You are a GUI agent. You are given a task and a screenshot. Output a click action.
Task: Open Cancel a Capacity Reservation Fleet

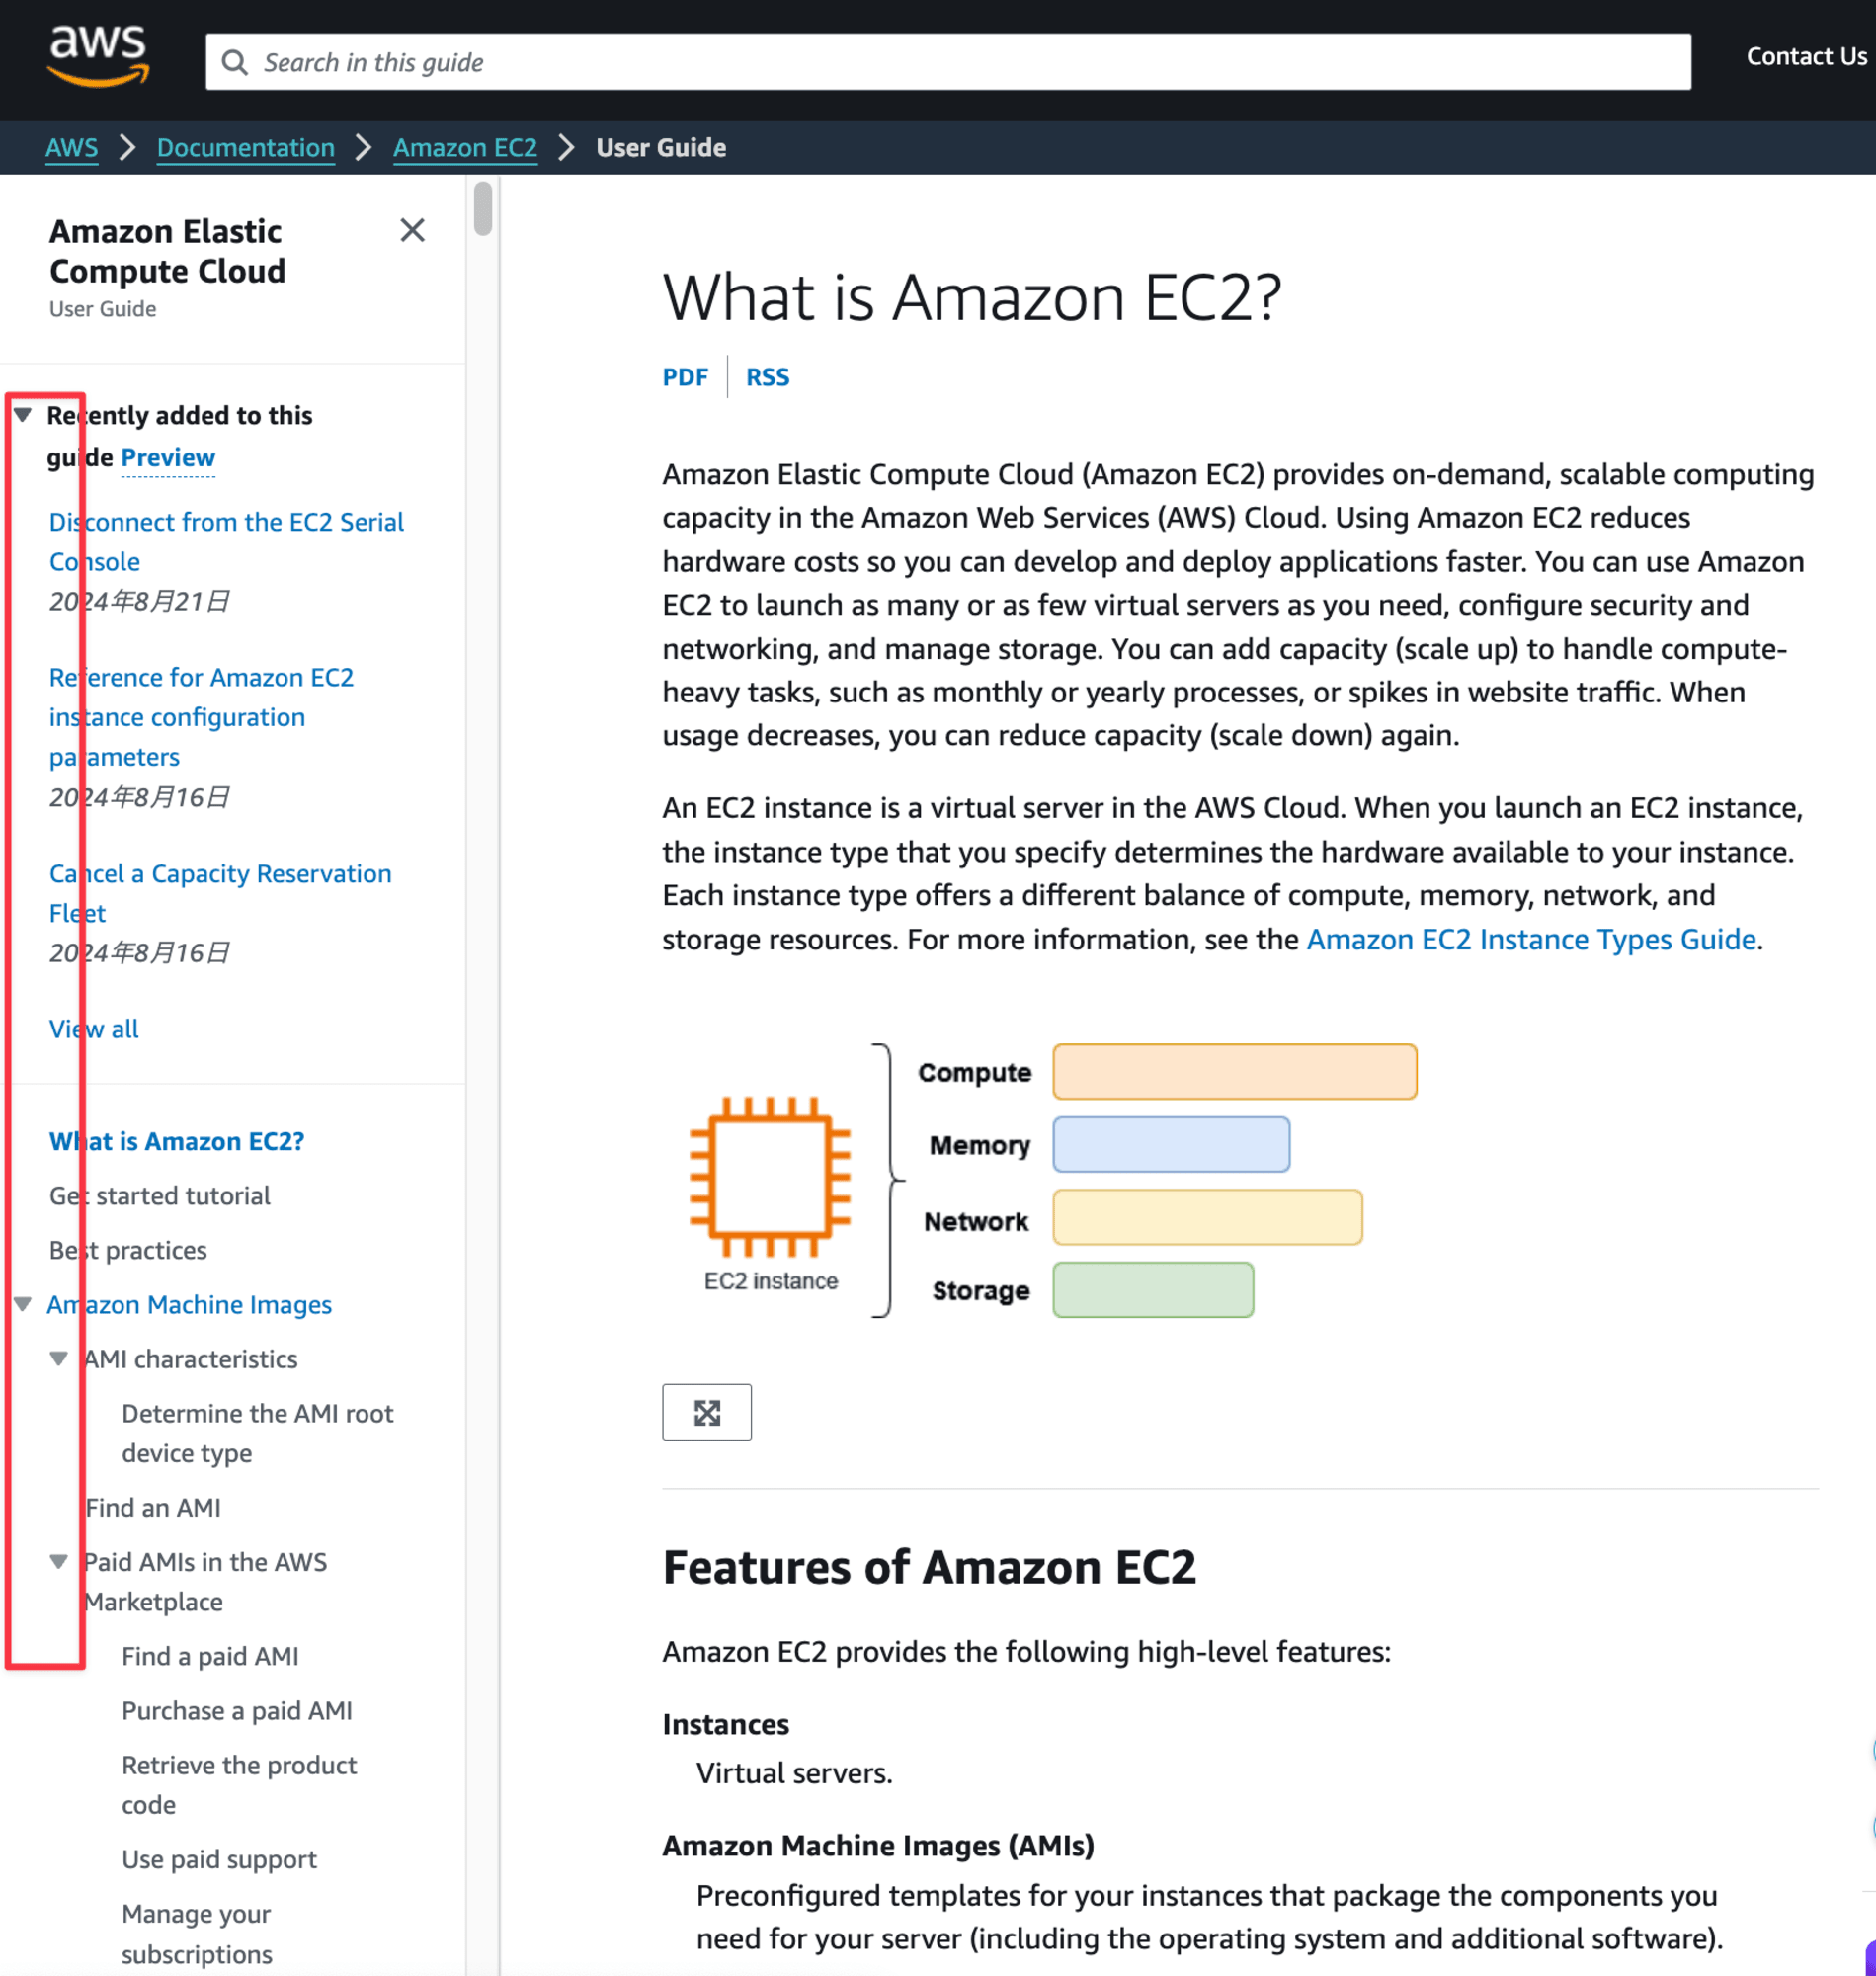pyautogui.click(x=221, y=893)
